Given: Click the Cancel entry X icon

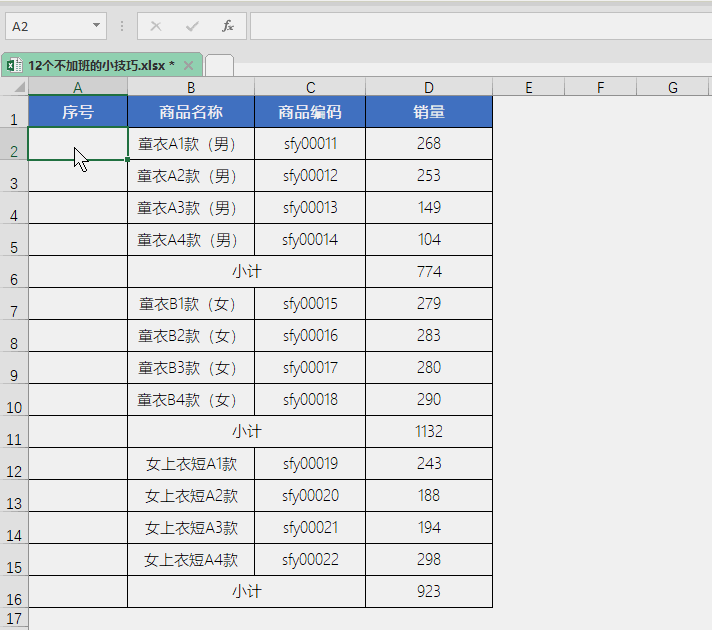Looking at the screenshot, I should (156, 26).
